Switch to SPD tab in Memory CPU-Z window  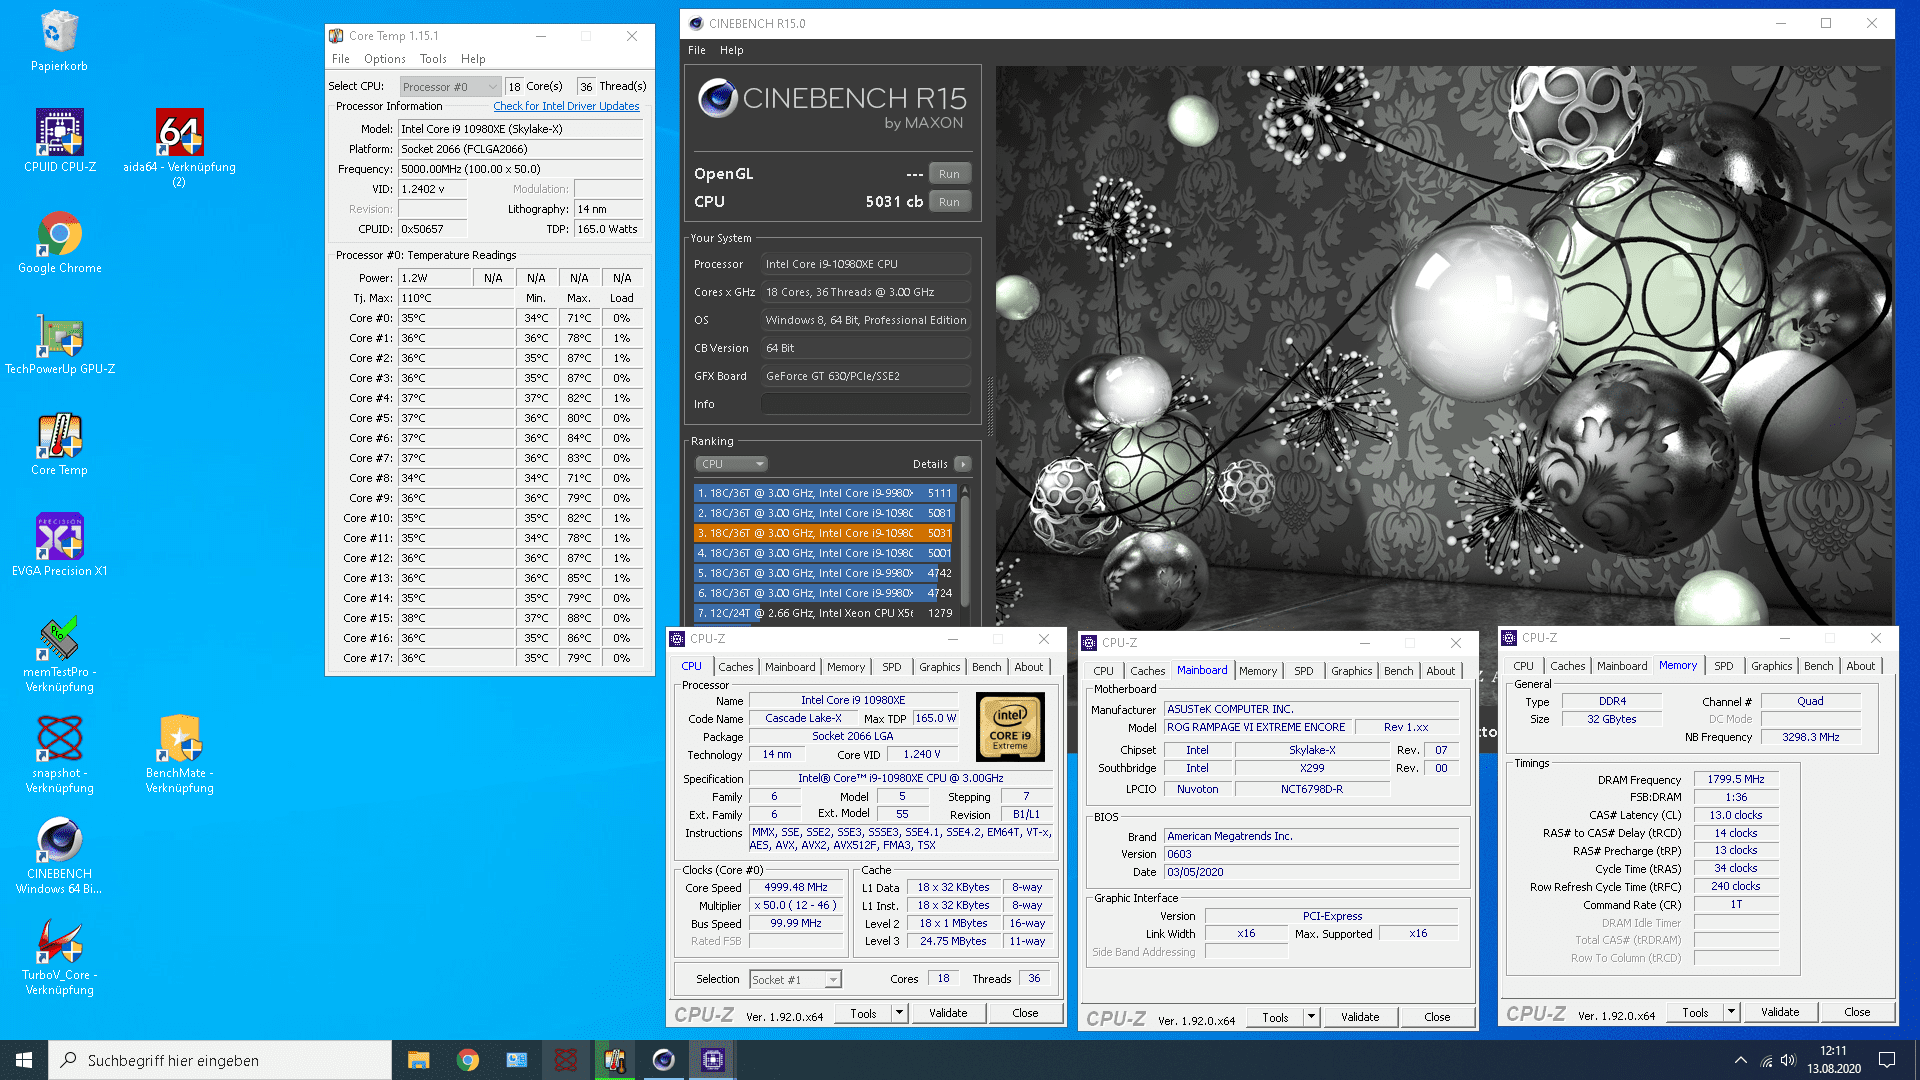click(x=1723, y=666)
